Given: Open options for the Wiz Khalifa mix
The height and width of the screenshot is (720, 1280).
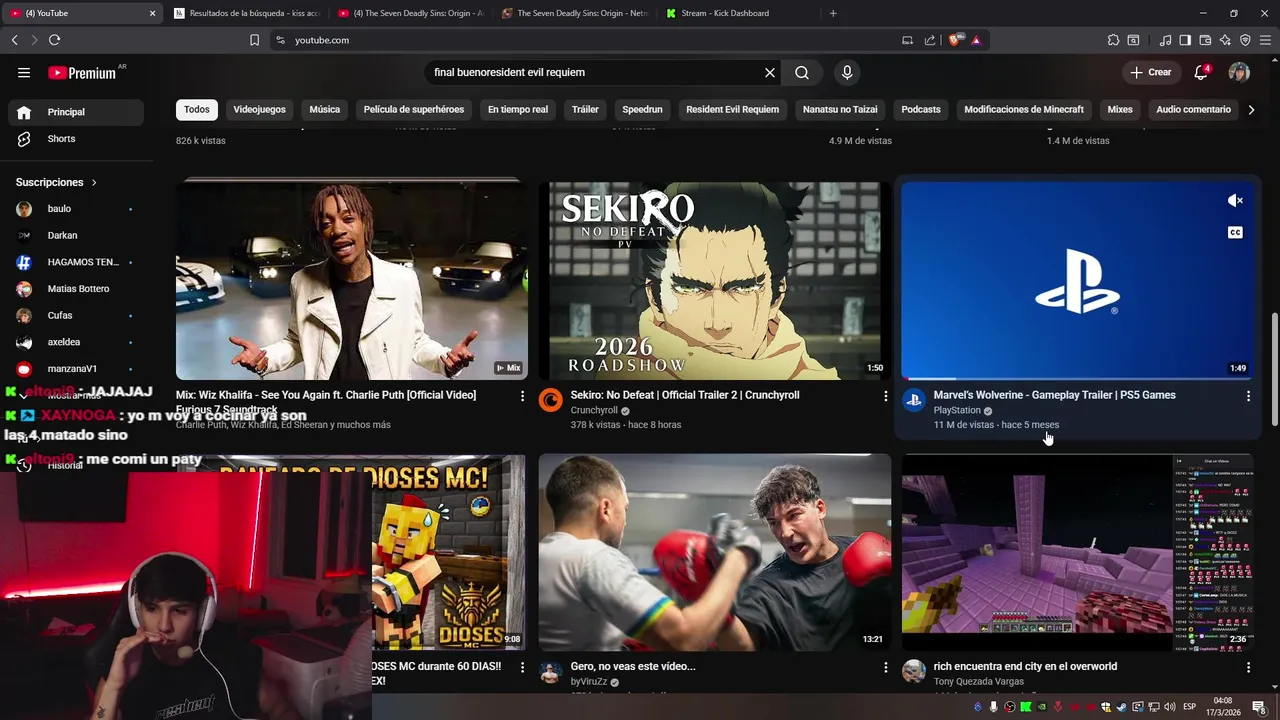Looking at the screenshot, I should (522, 396).
